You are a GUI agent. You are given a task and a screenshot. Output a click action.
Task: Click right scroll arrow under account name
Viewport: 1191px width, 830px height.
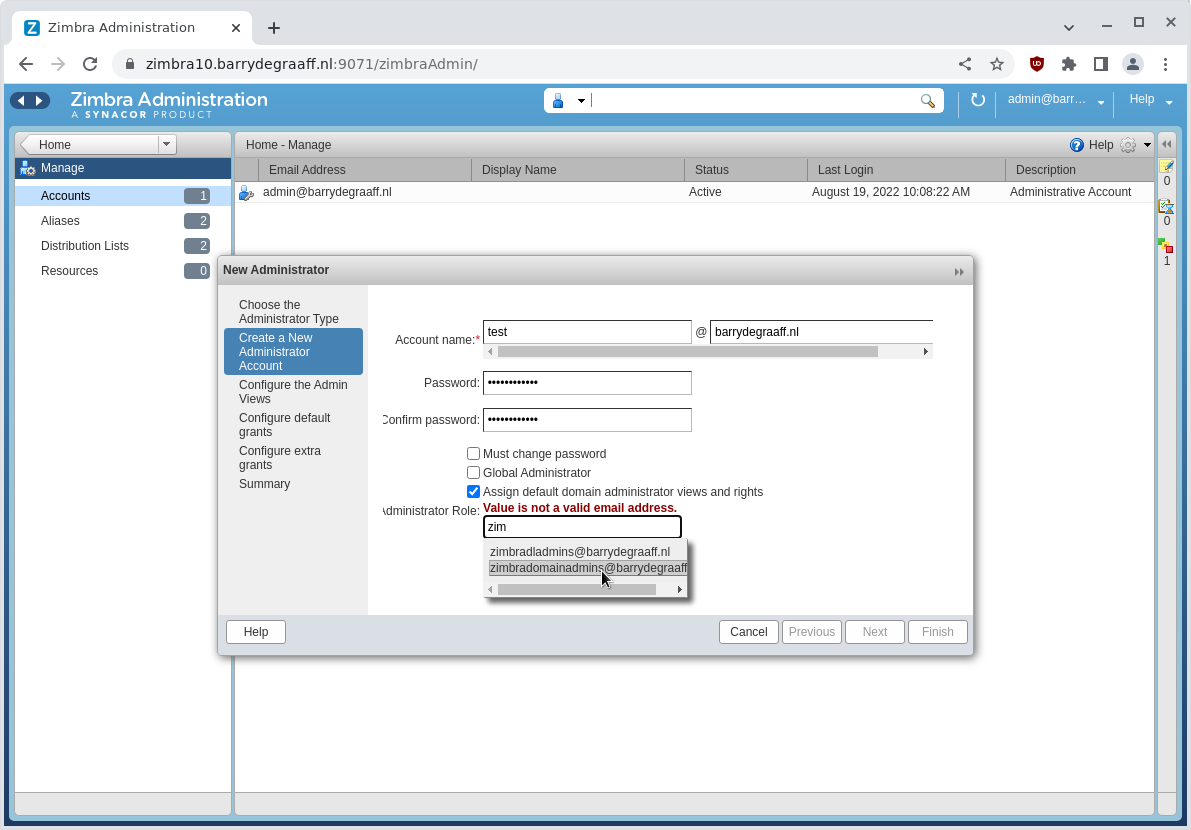click(x=926, y=352)
